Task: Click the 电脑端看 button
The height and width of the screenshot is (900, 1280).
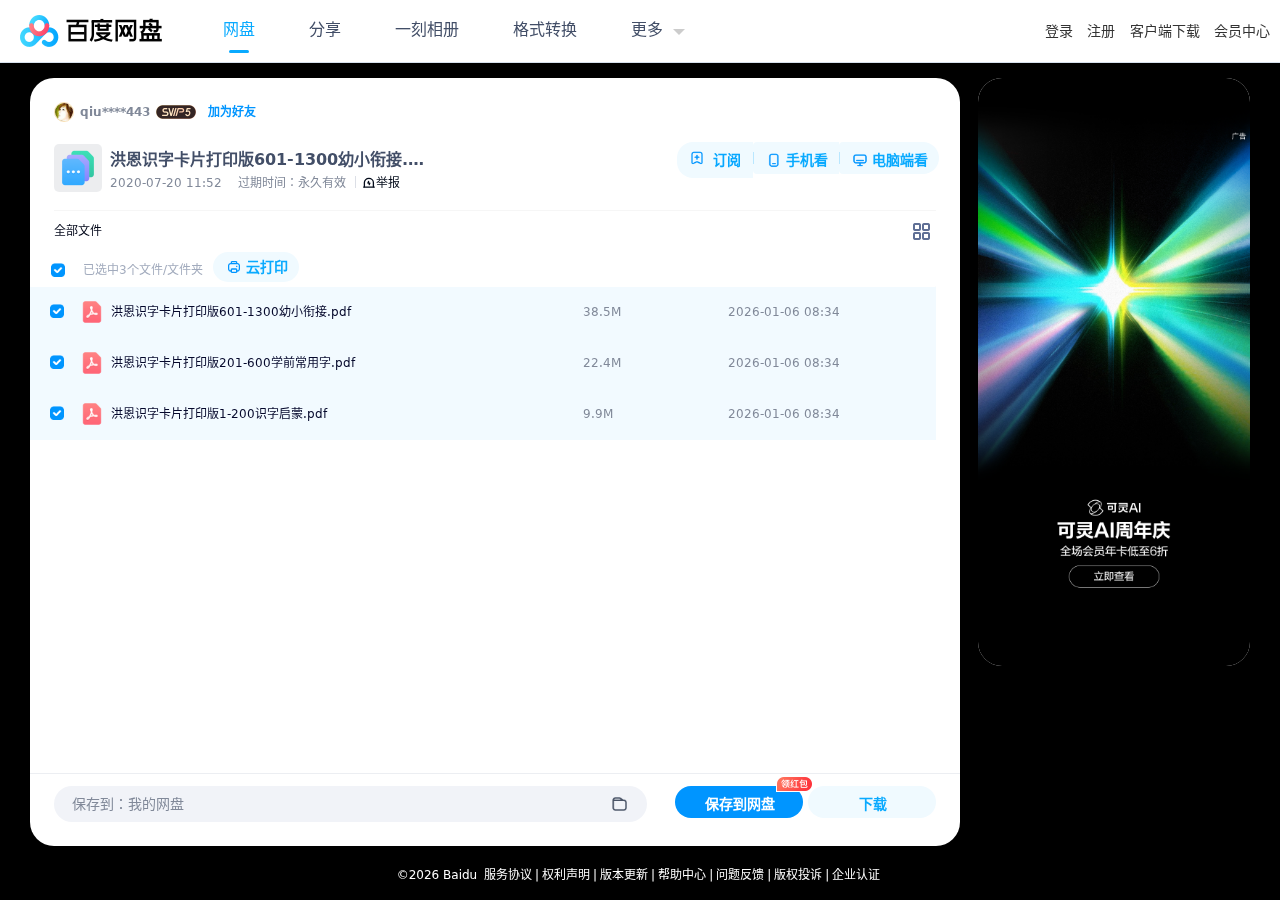Action: pos(890,160)
